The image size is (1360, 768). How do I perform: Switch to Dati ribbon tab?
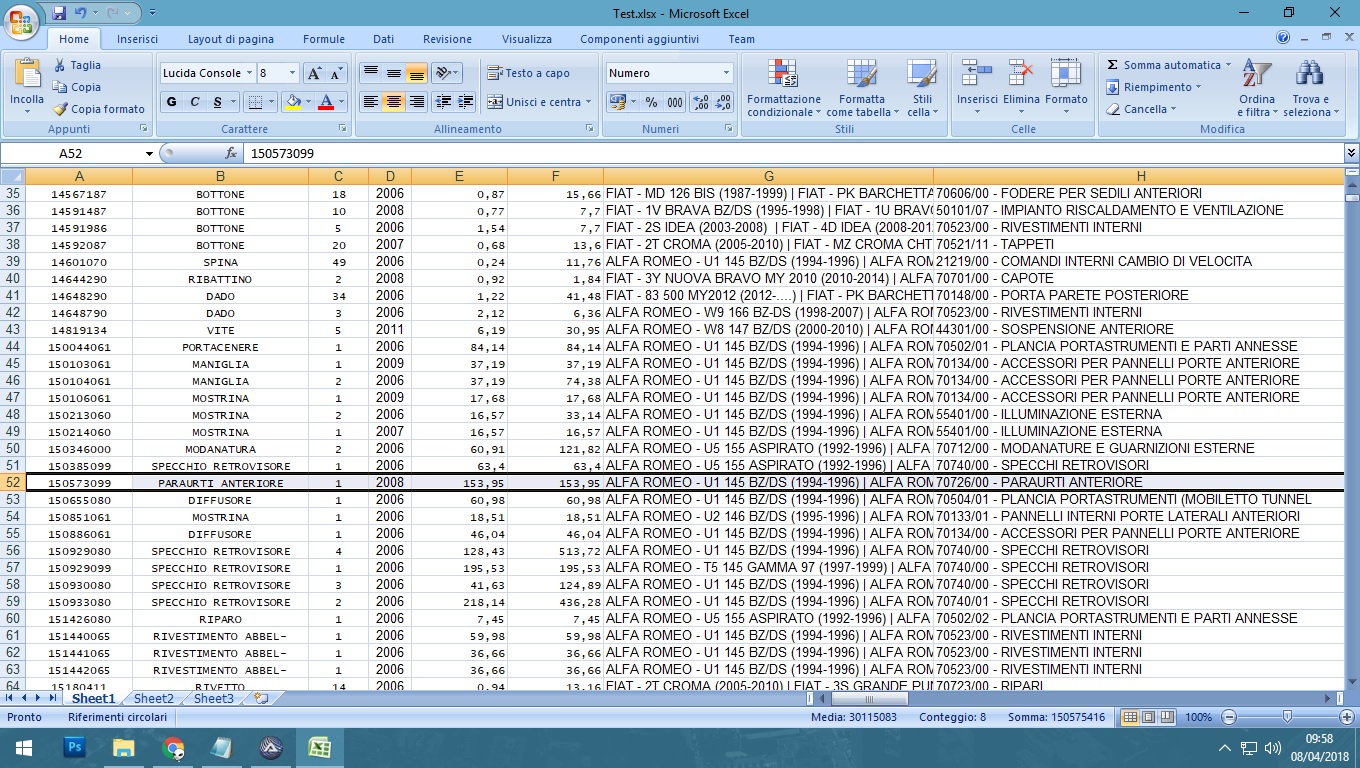point(383,39)
